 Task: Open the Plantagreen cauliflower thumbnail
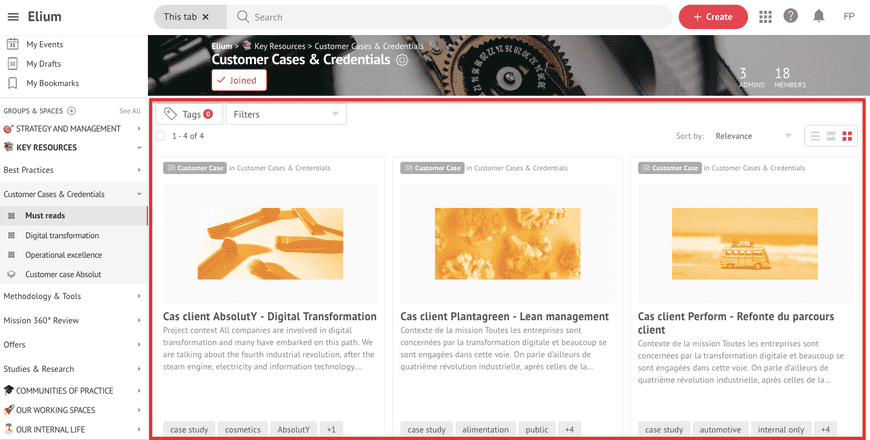(x=507, y=244)
